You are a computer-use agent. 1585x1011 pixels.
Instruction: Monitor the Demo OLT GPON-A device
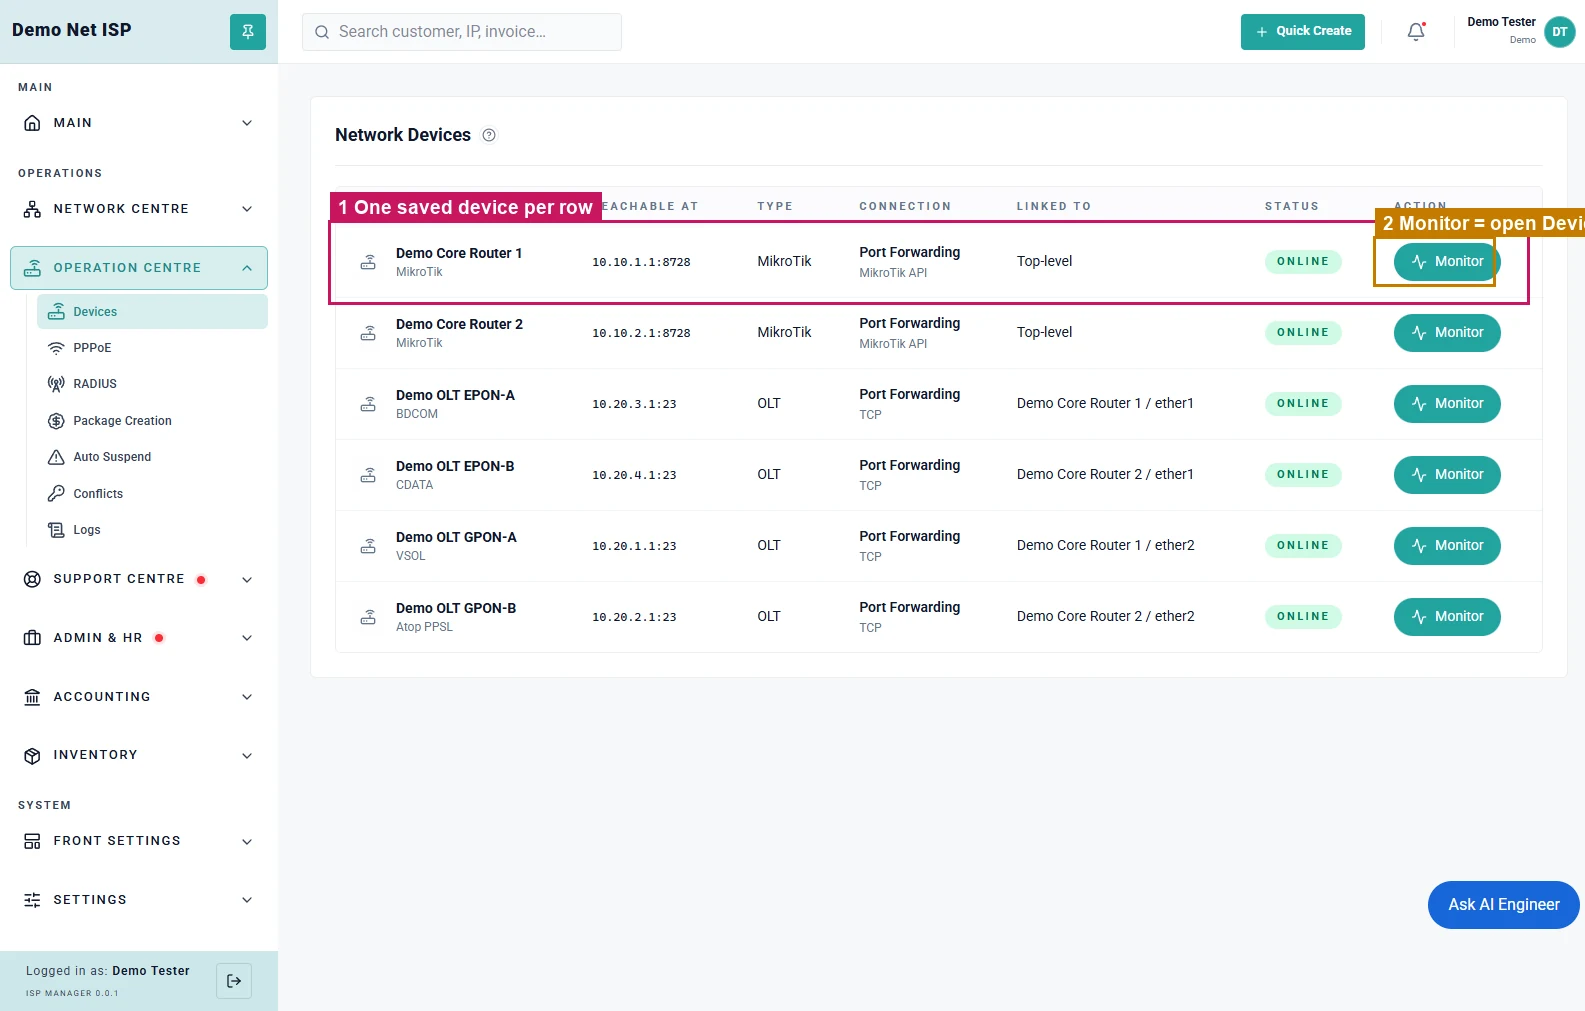pos(1447,546)
